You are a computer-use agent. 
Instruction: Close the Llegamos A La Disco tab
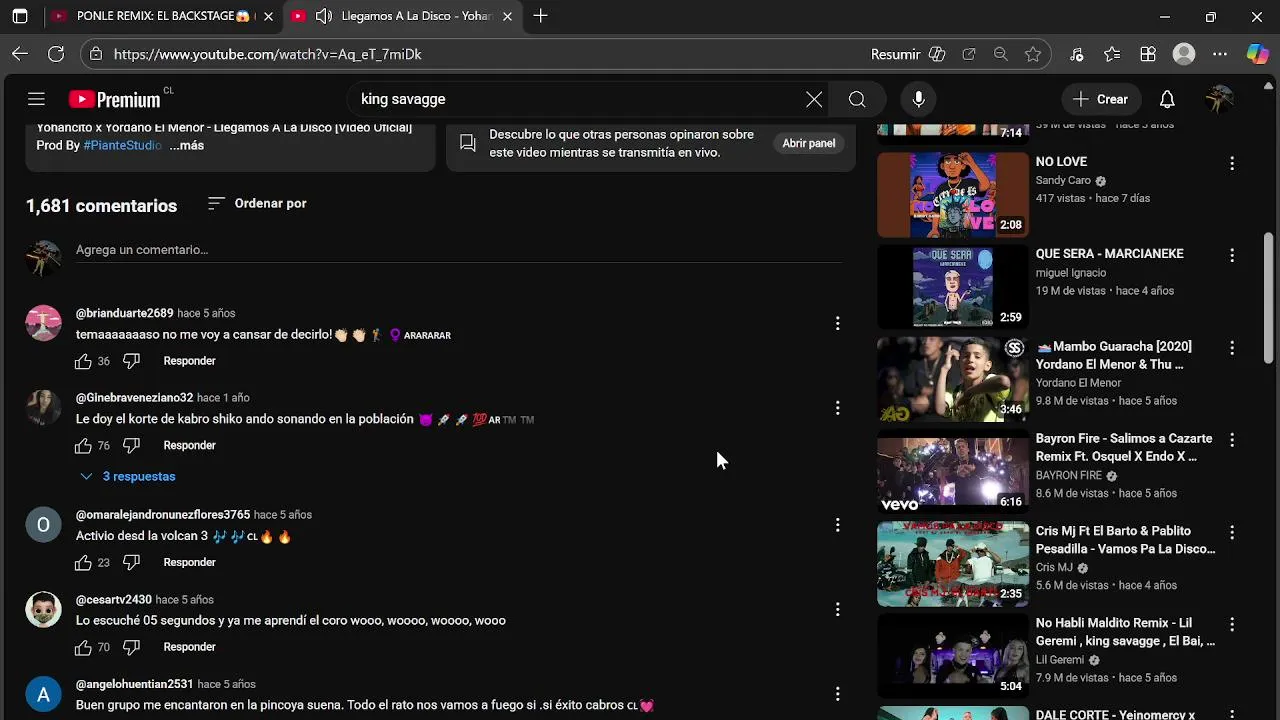coord(507,16)
